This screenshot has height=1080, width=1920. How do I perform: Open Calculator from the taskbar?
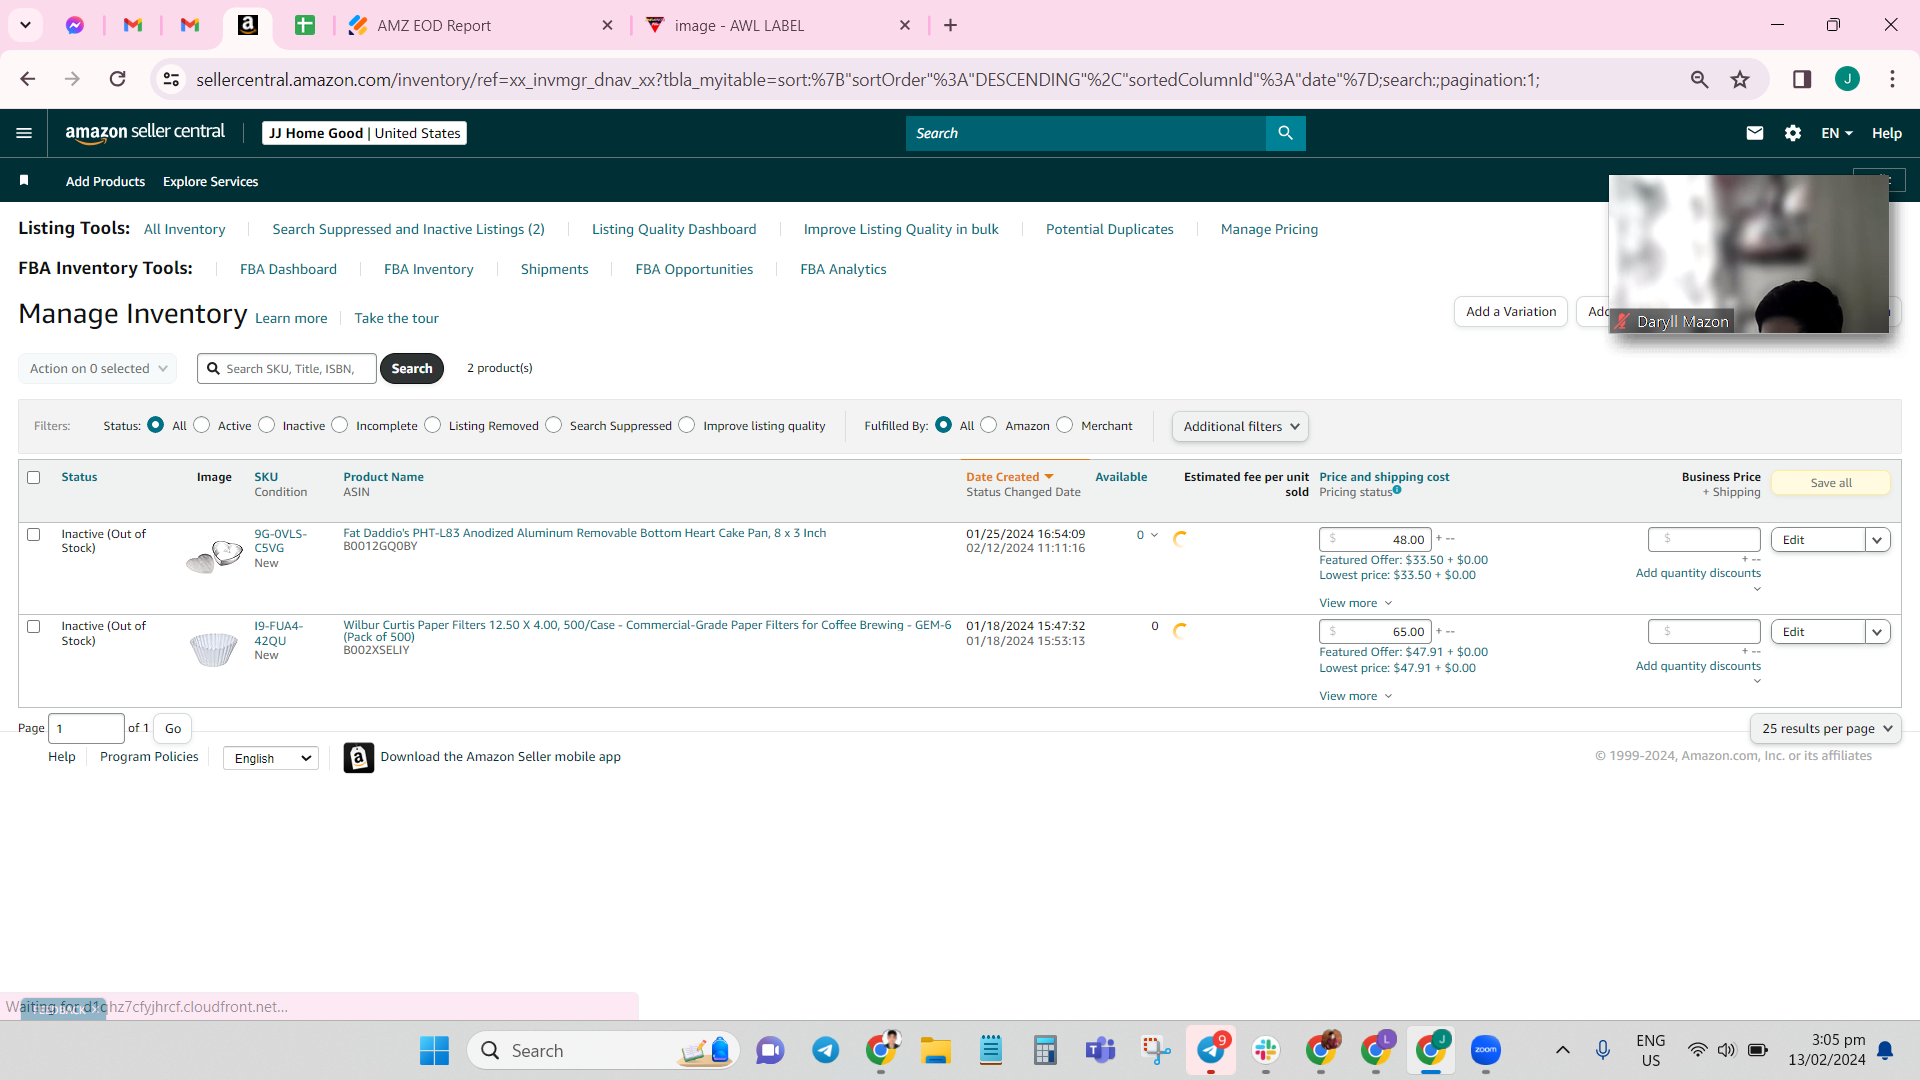(1045, 1050)
